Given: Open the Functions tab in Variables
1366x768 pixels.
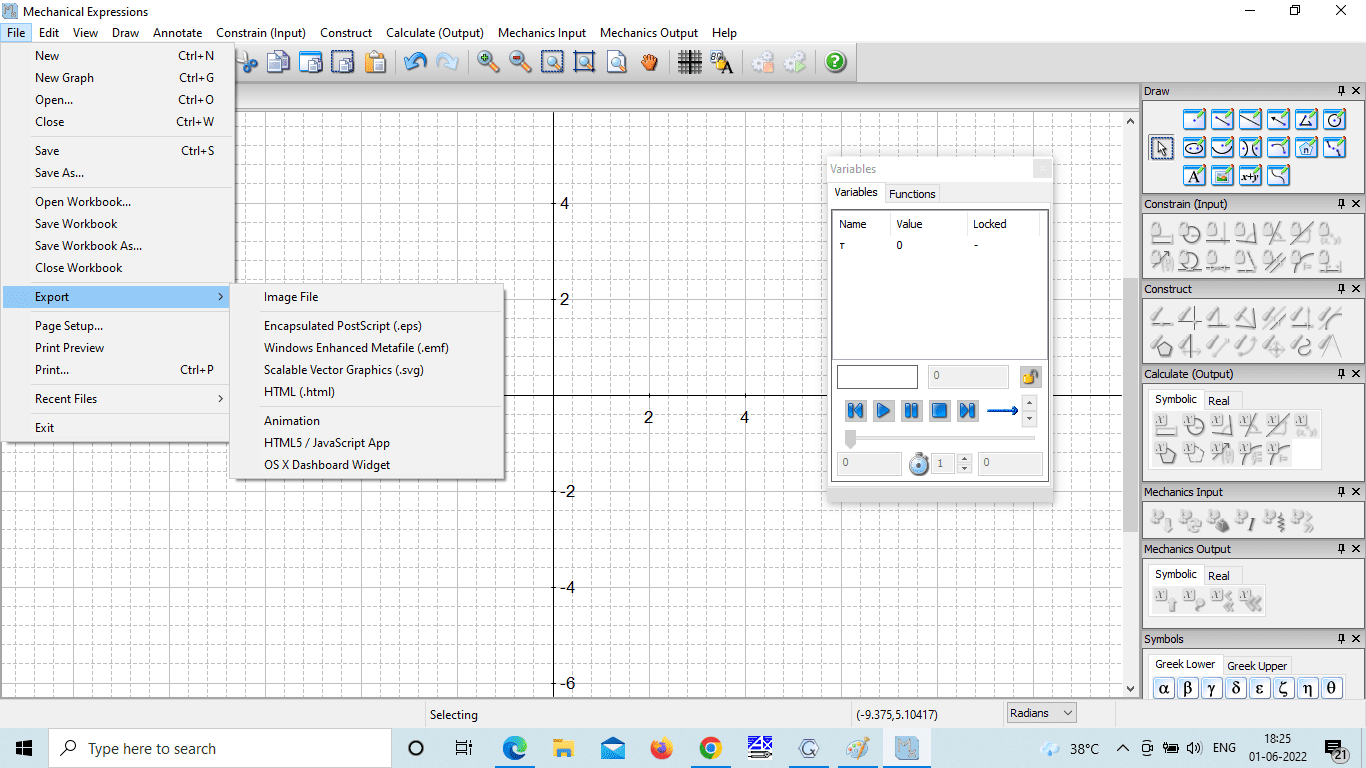Looking at the screenshot, I should 912,194.
